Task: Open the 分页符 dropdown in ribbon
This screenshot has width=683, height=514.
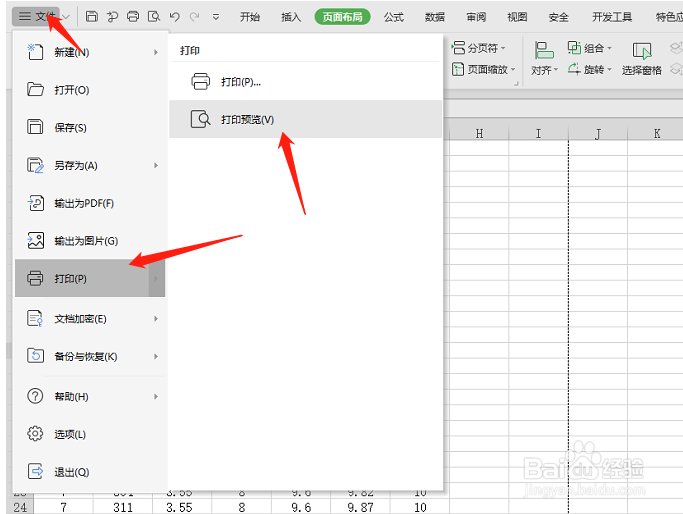Action: tap(479, 48)
